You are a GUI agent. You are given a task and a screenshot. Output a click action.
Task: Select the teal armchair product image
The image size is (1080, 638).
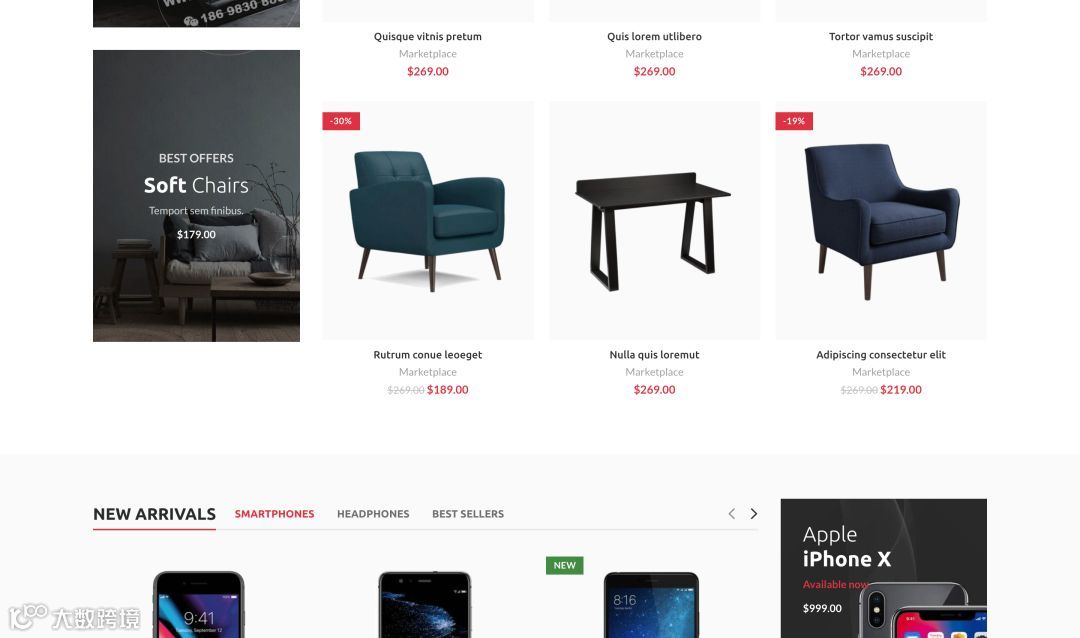click(x=428, y=220)
